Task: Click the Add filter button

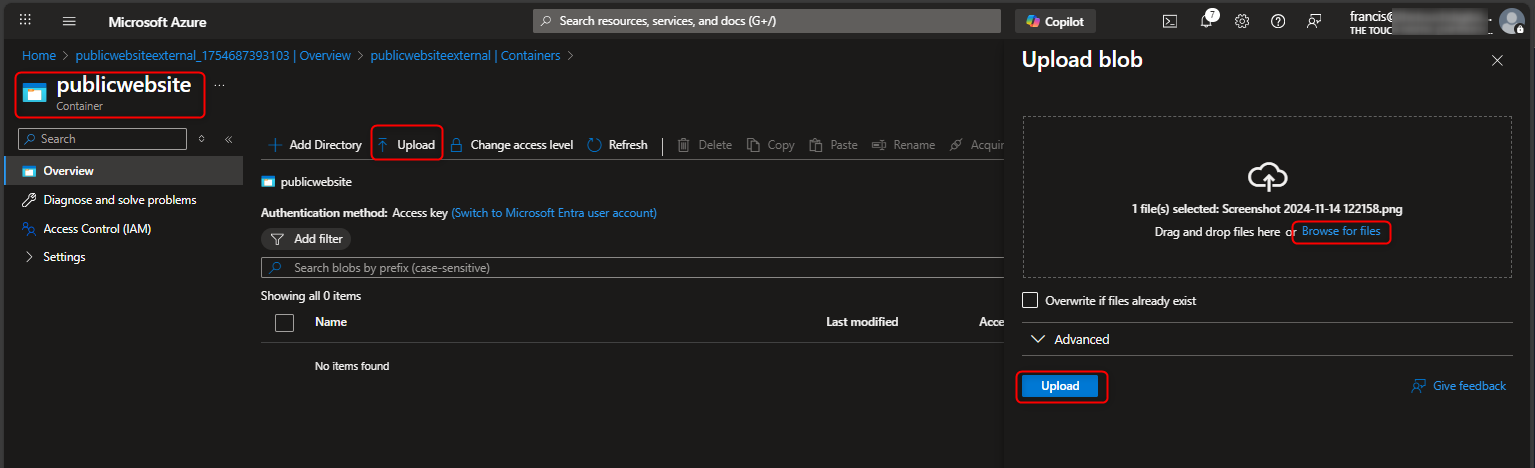Action: click(306, 239)
